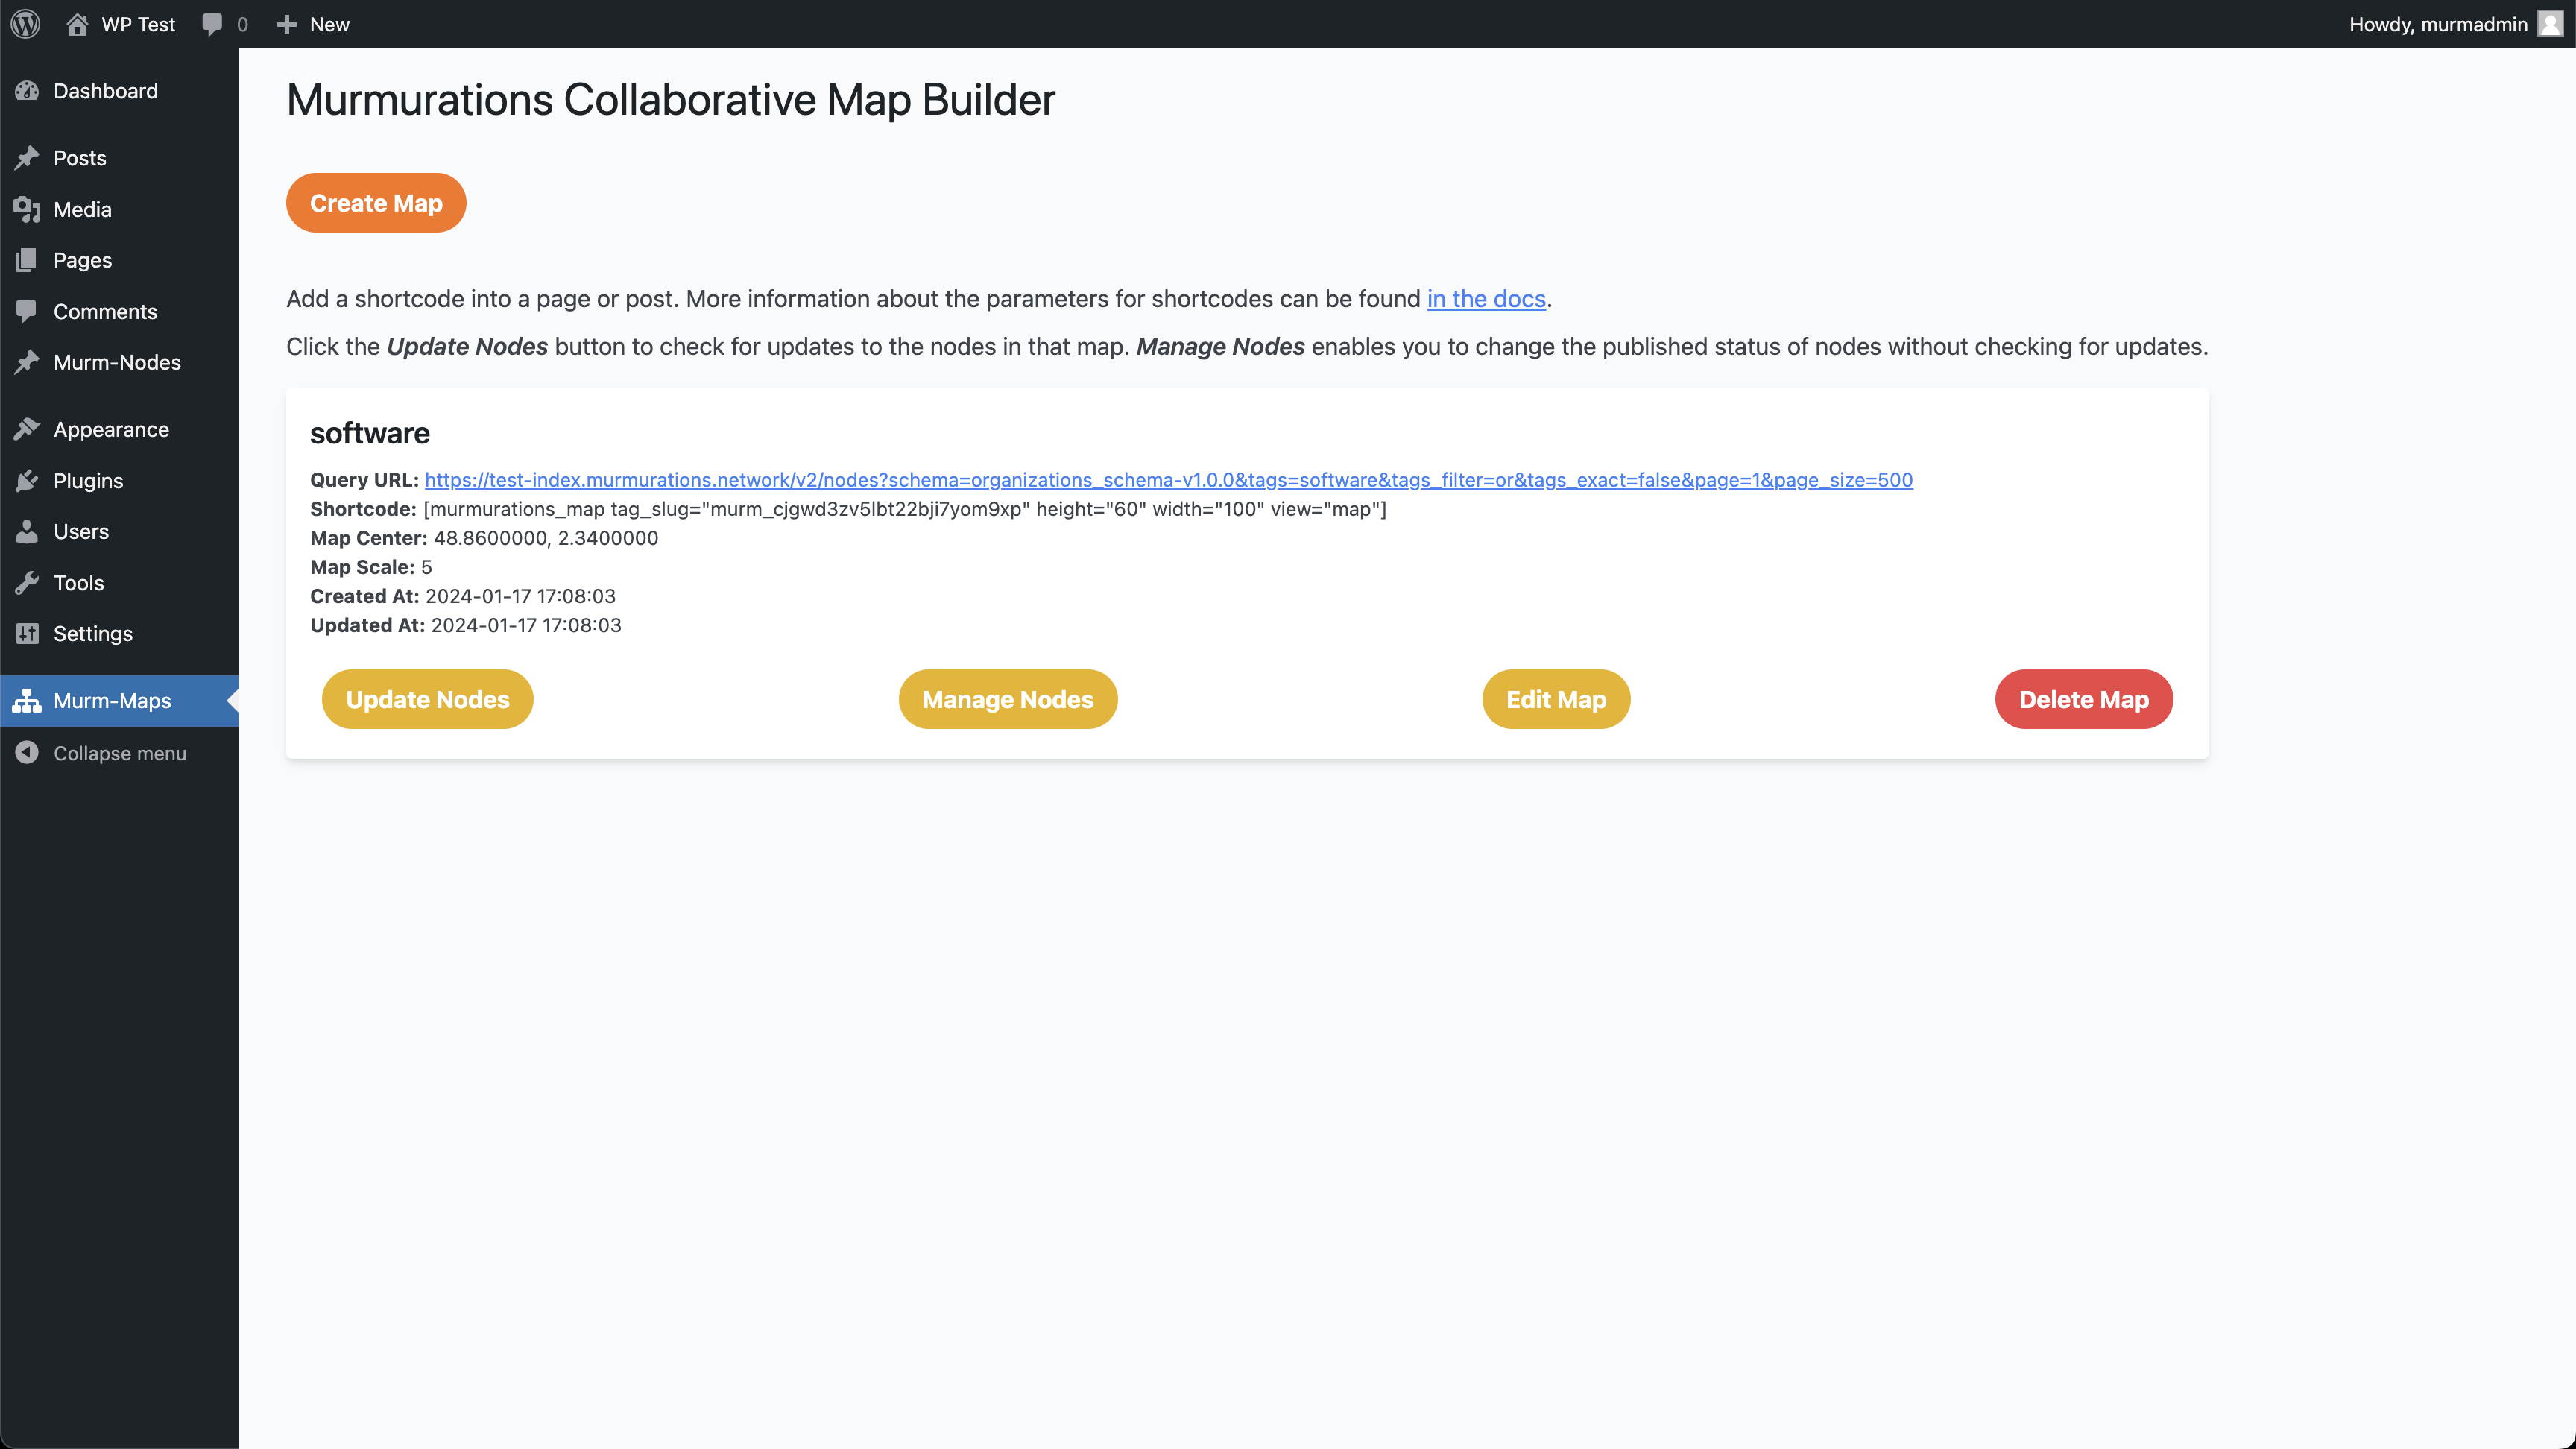The width and height of the screenshot is (2576, 1449).
Task: Click the Manage Nodes button
Action: (x=1007, y=699)
